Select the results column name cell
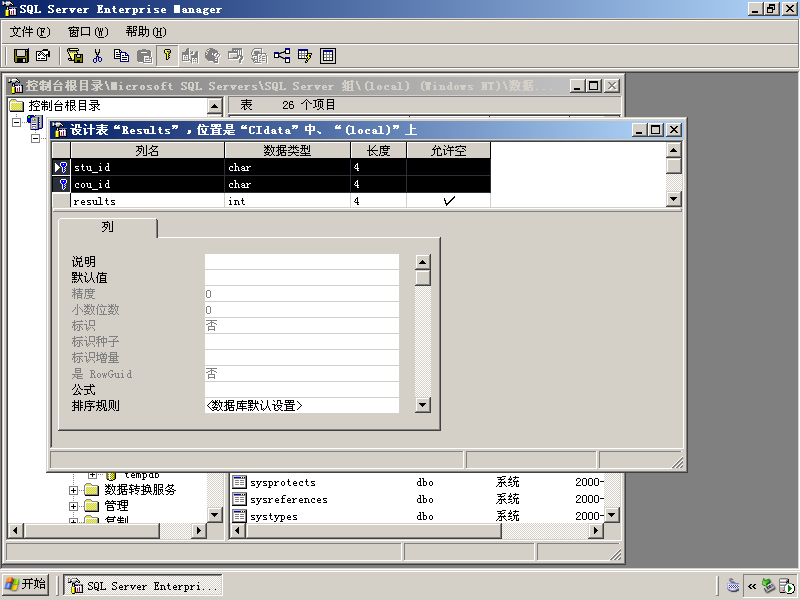 [x=147, y=201]
